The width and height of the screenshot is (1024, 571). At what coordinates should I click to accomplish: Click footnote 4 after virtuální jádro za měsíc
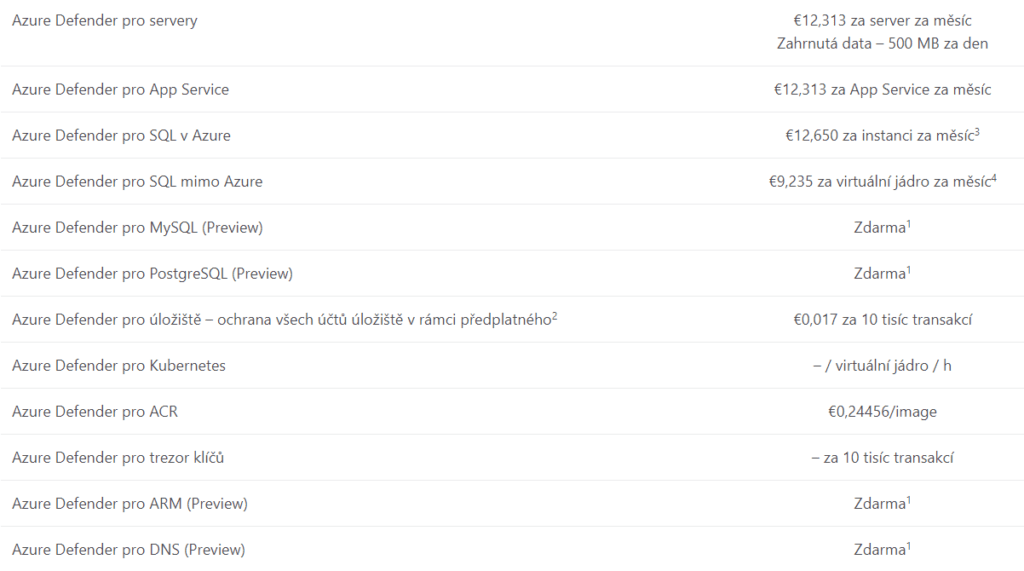[x=994, y=178]
